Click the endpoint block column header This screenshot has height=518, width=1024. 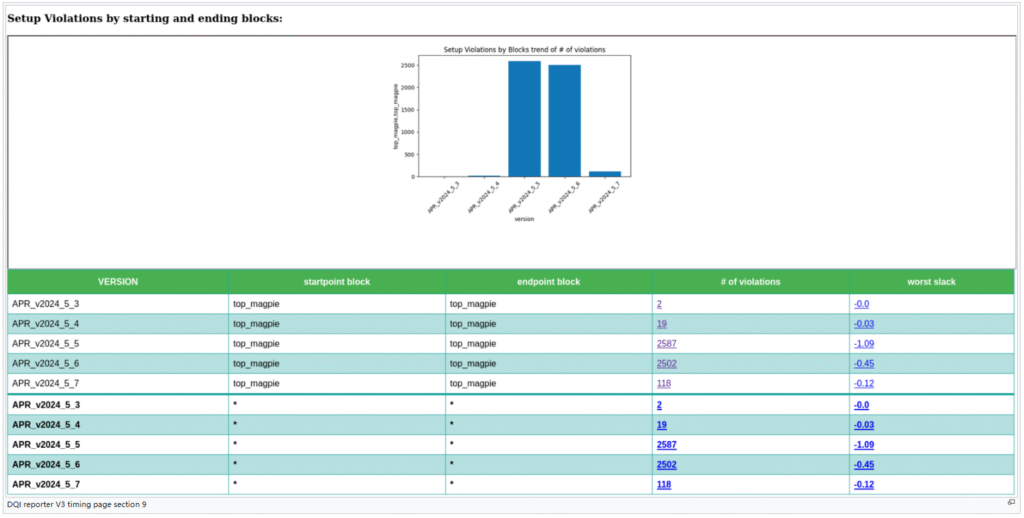pyautogui.click(x=549, y=282)
